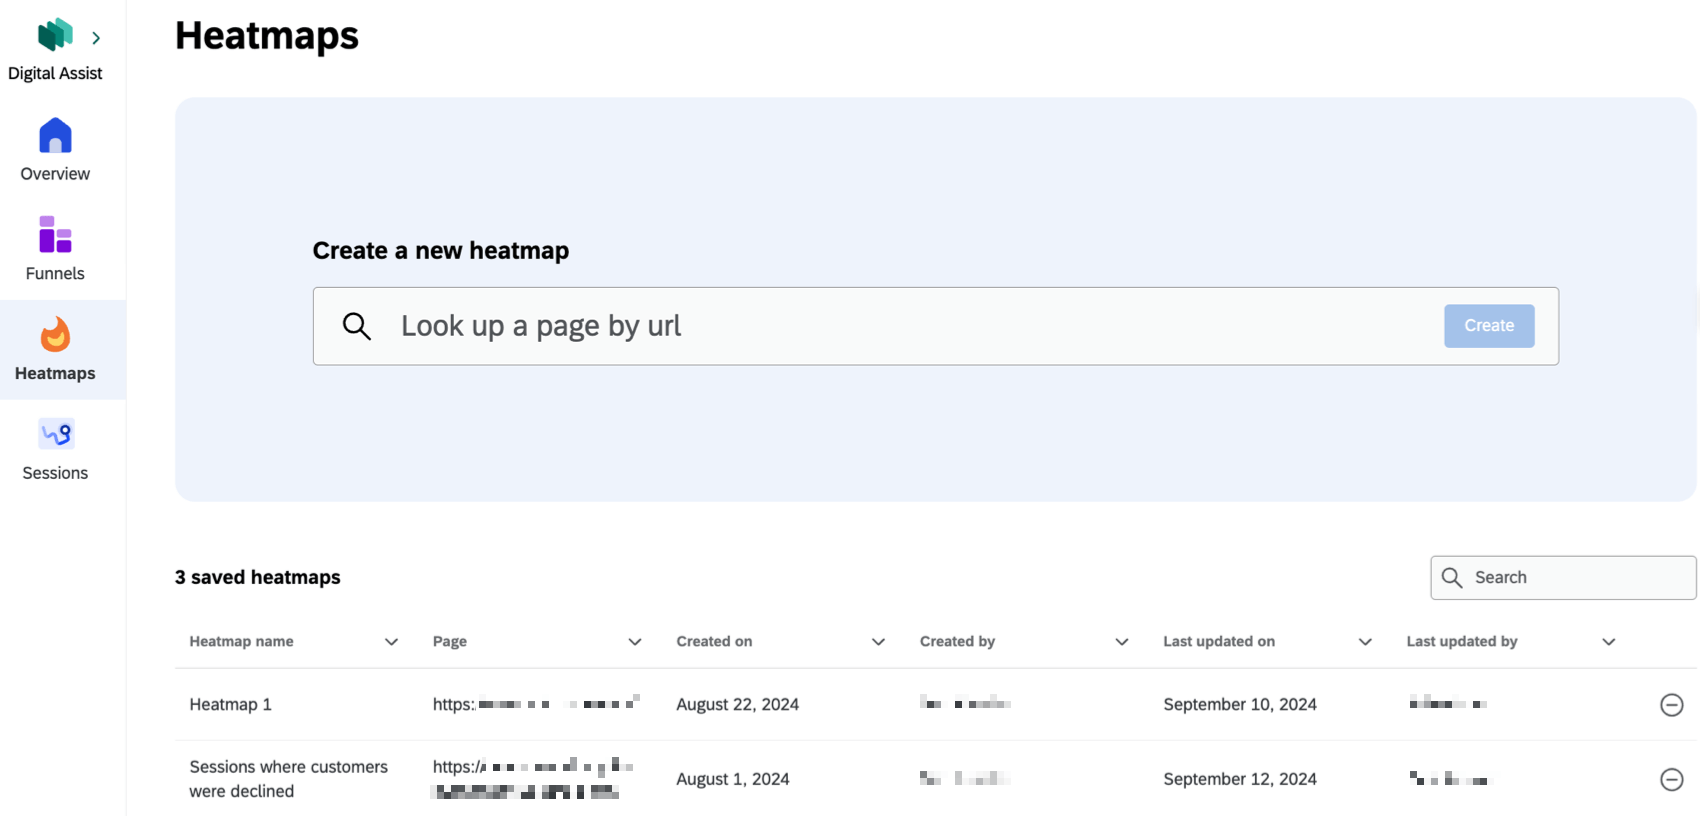Open Page column sort dropdown
Image resolution: width=1700 pixels, height=816 pixels.
[634, 642]
